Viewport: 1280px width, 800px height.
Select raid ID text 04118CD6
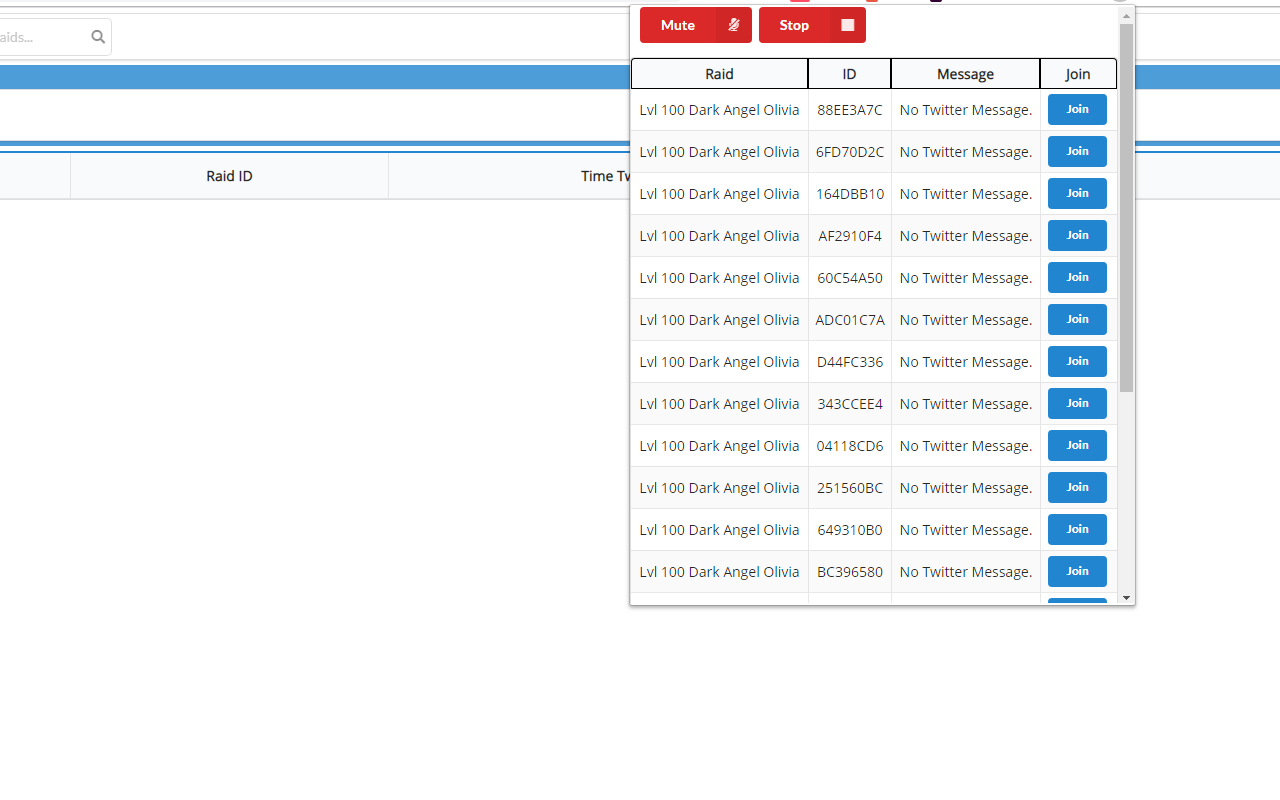[x=850, y=446]
